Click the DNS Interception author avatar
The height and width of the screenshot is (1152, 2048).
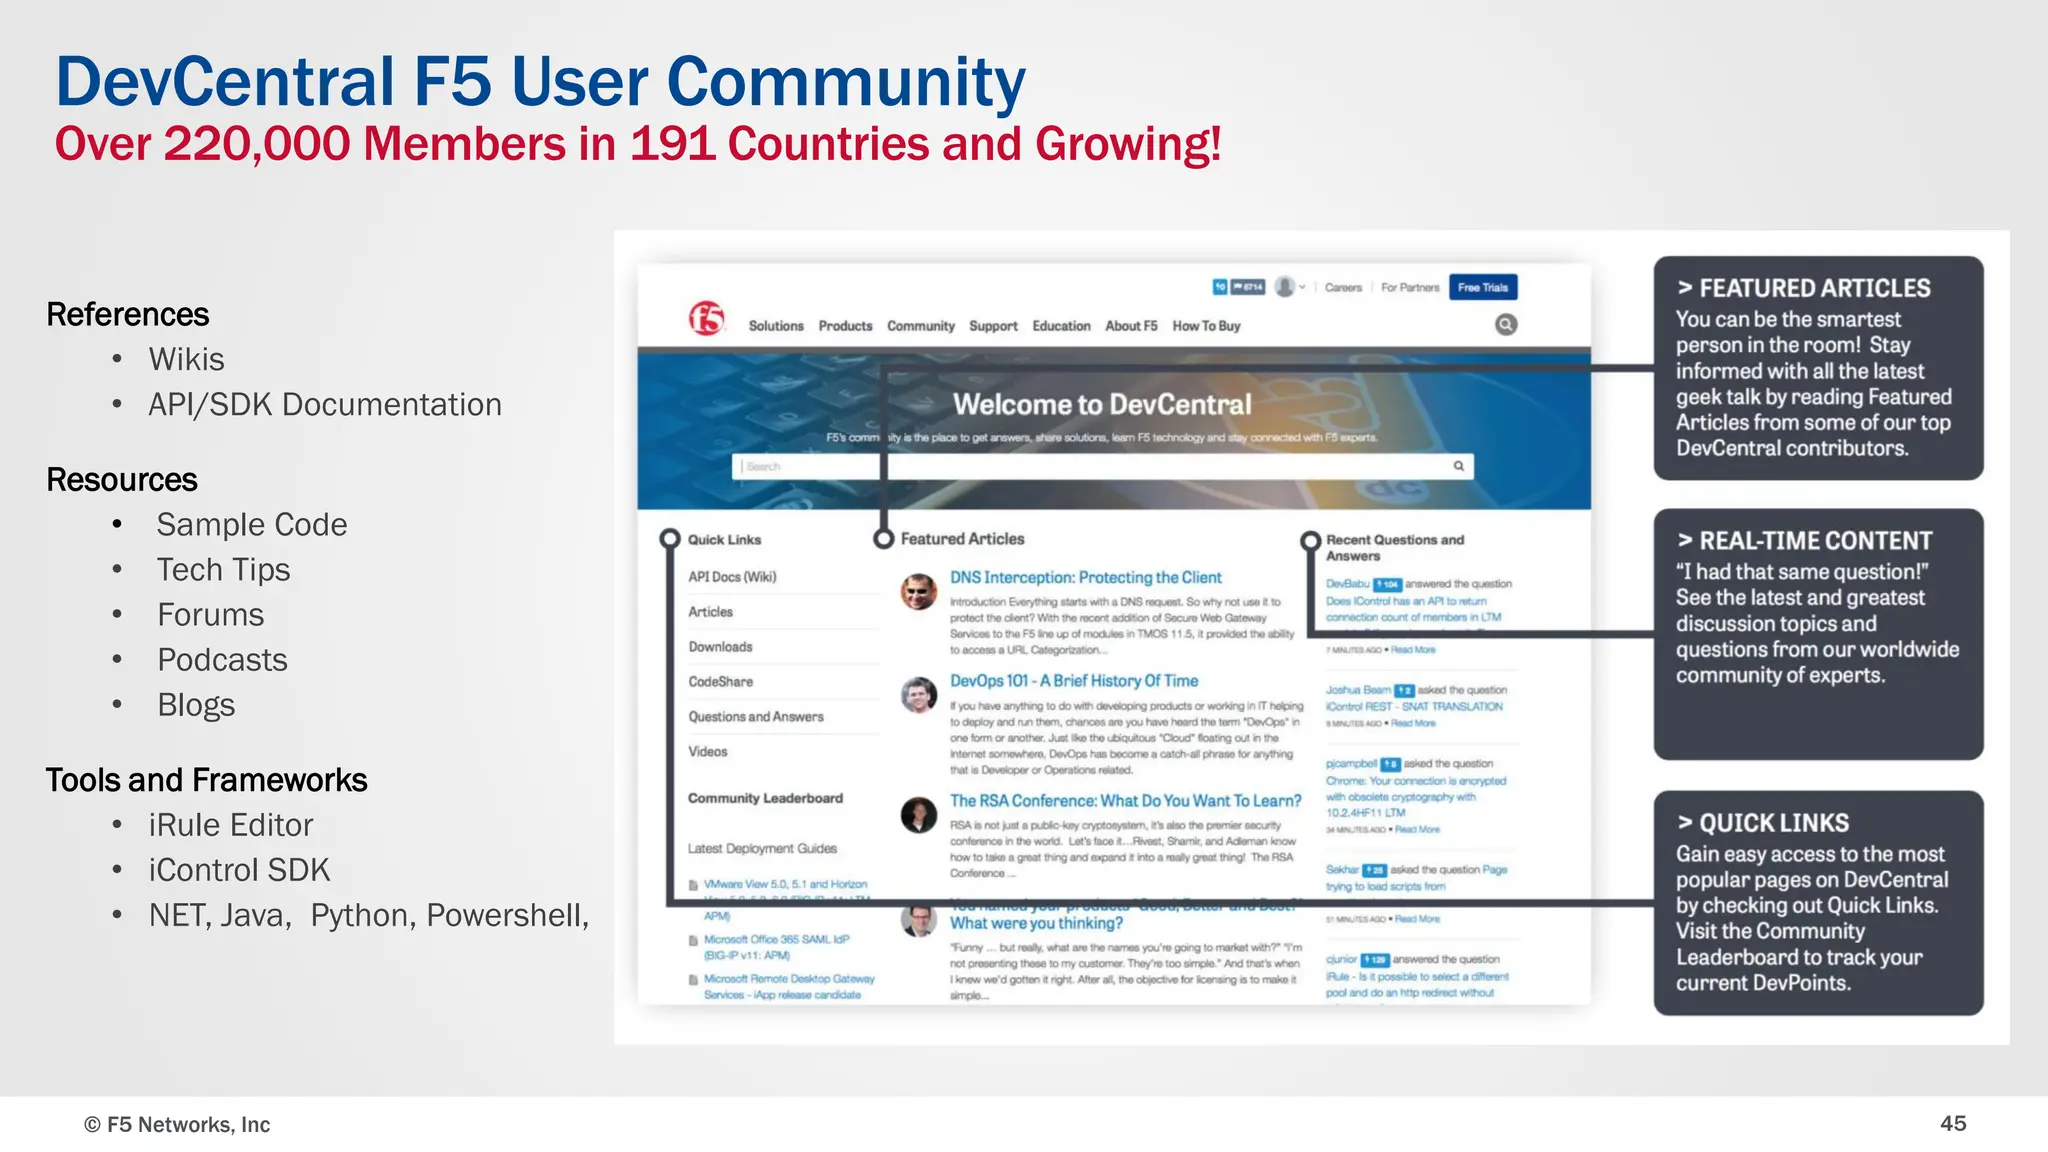[x=918, y=592]
